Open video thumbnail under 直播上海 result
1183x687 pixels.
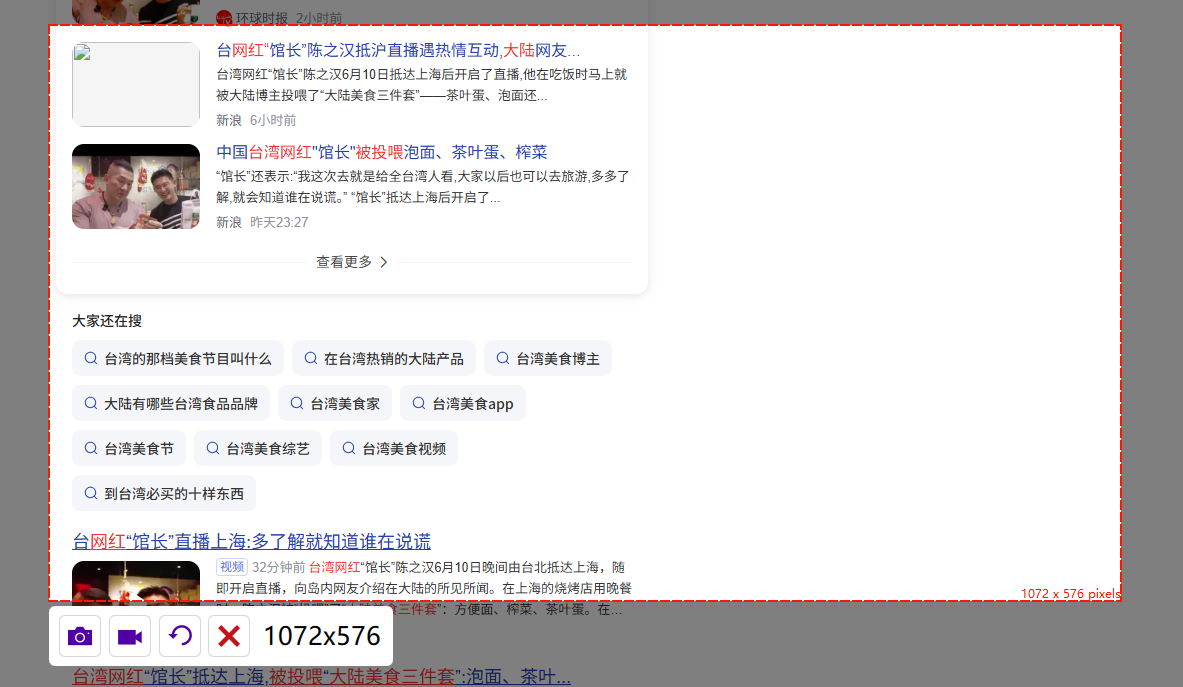tap(136, 581)
